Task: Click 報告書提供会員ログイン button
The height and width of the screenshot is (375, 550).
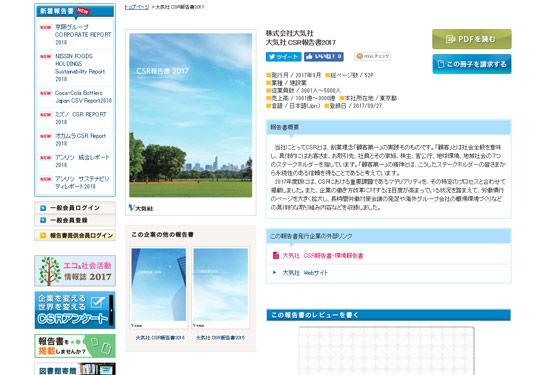Action: (x=75, y=235)
